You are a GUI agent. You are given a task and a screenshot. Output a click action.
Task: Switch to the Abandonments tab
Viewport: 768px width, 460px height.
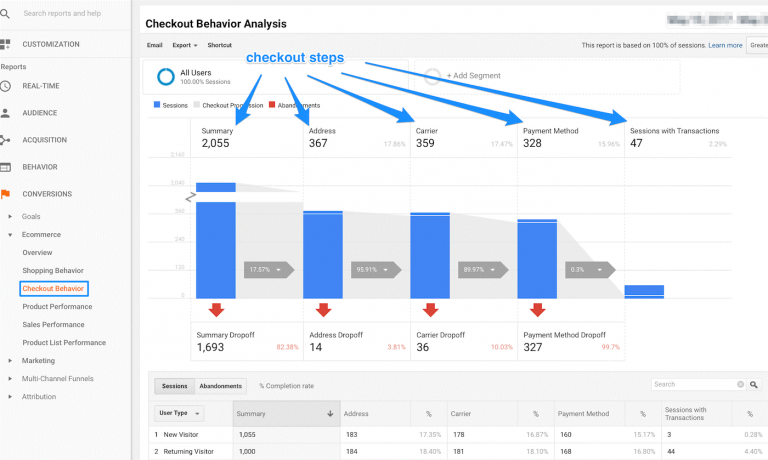tap(219, 385)
